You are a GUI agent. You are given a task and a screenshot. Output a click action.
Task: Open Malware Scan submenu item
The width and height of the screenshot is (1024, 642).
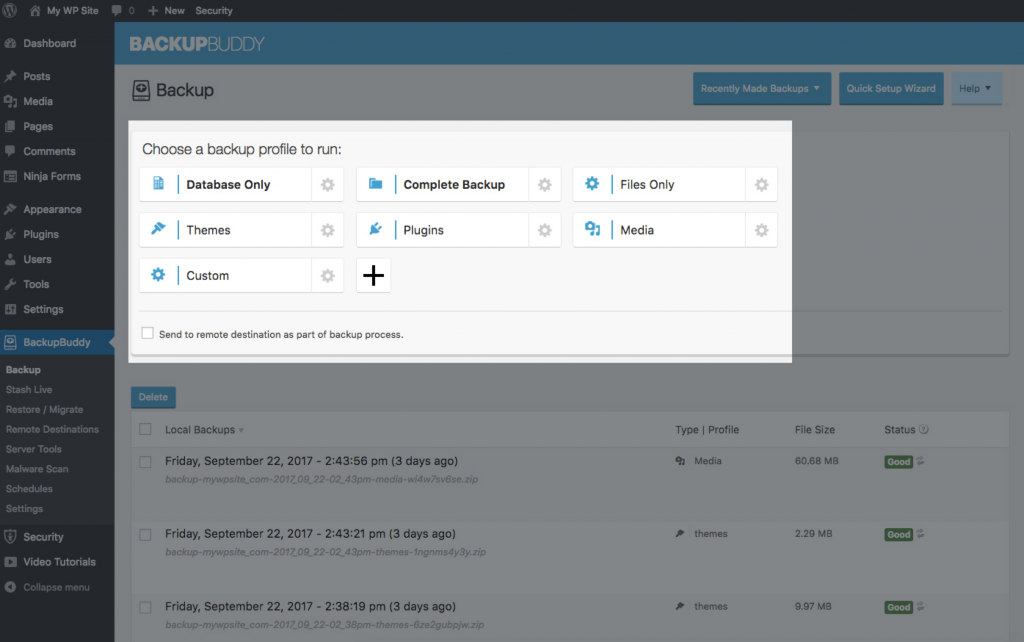(x=37, y=469)
